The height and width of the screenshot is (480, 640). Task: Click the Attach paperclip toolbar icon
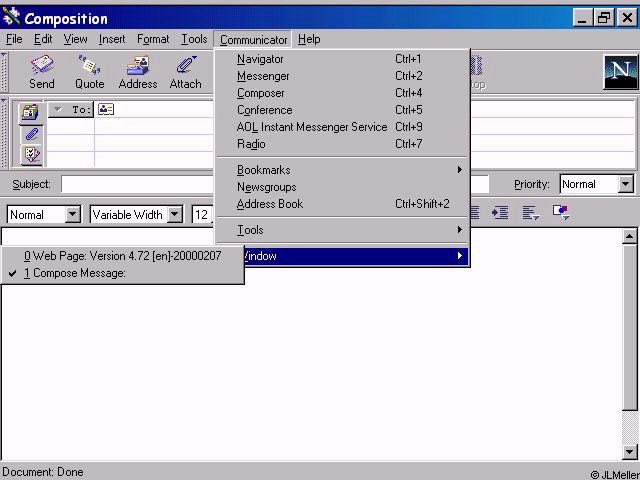[x=185, y=72]
